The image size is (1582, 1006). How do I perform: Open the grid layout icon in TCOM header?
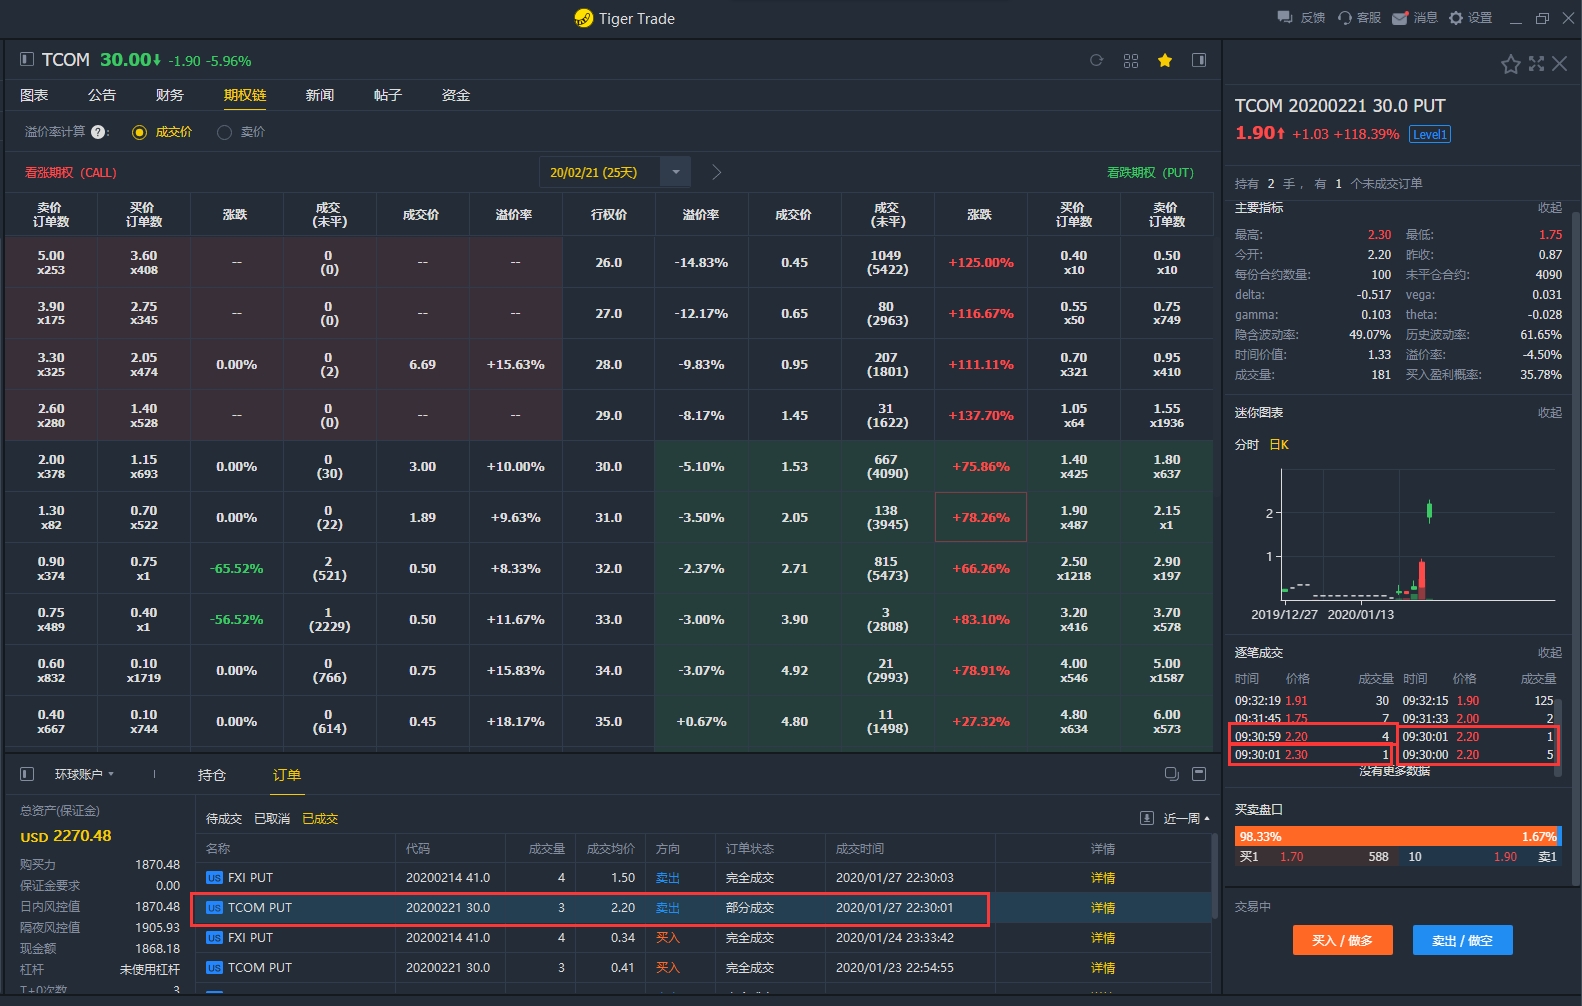click(1131, 61)
